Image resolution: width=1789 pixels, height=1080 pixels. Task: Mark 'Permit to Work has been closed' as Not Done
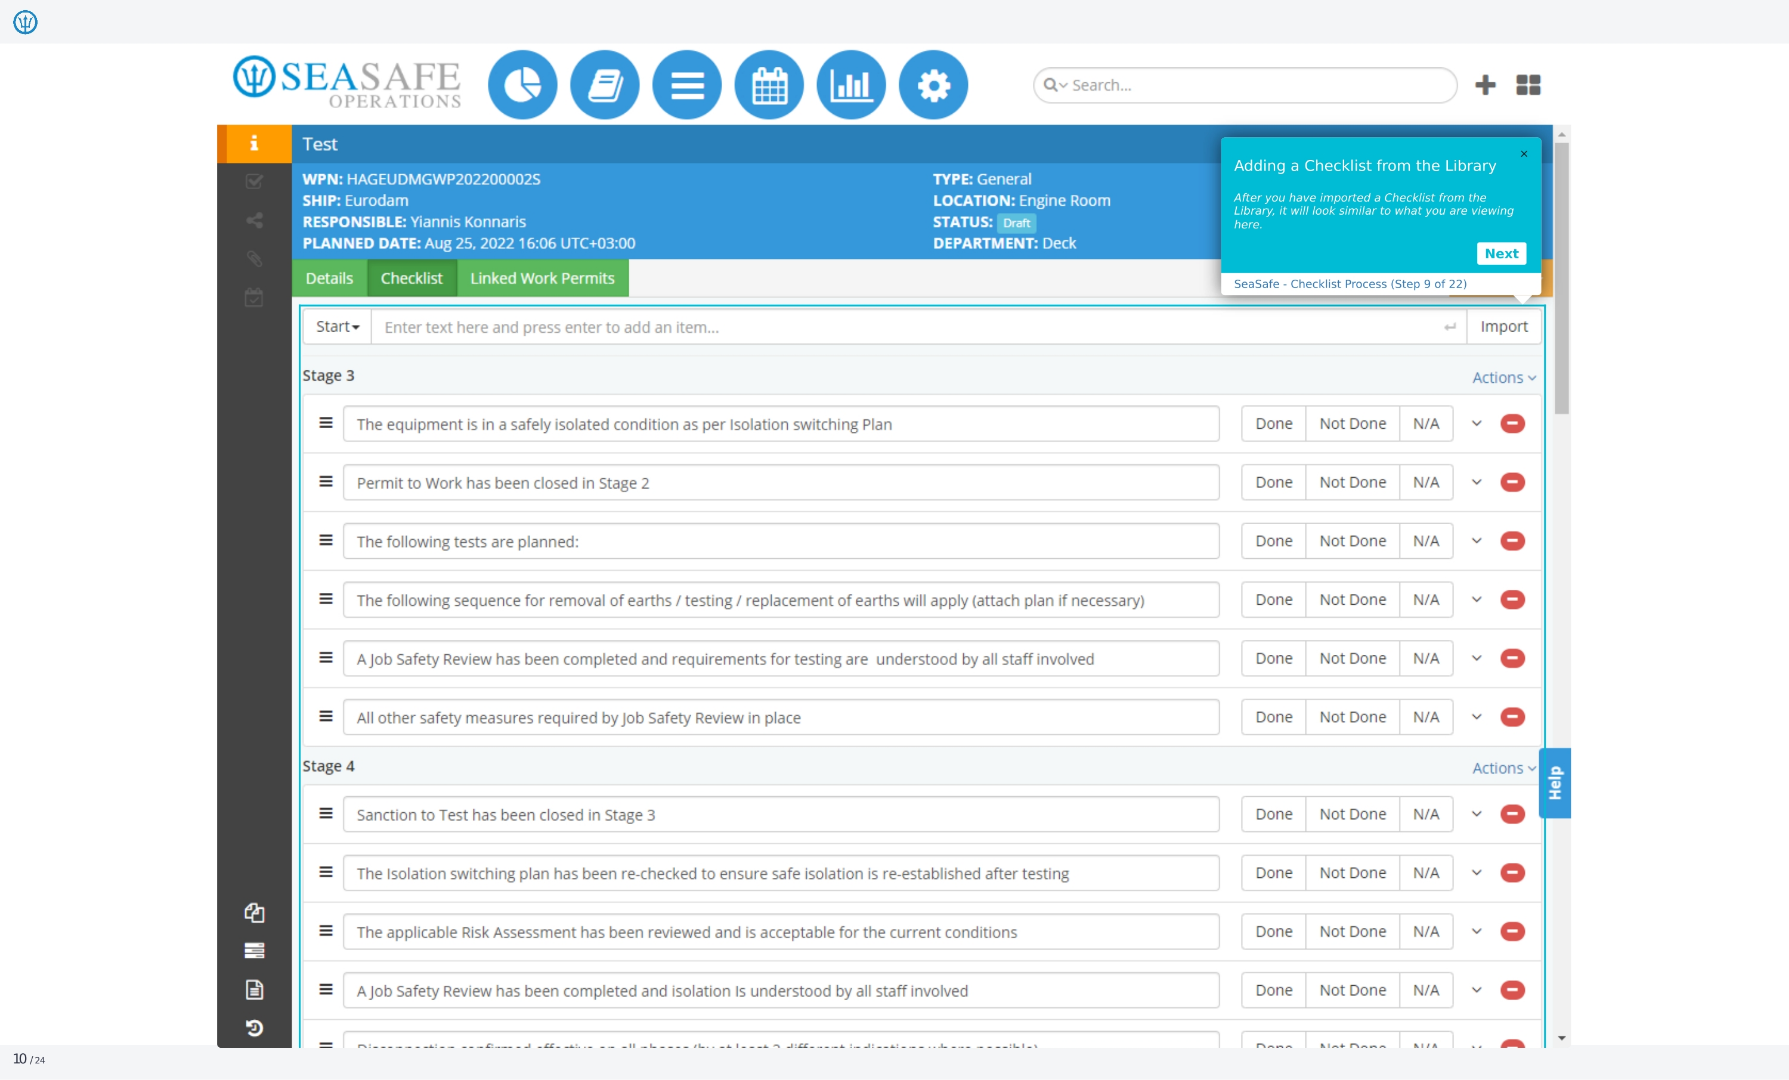pyautogui.click(x=1352, y=482)
